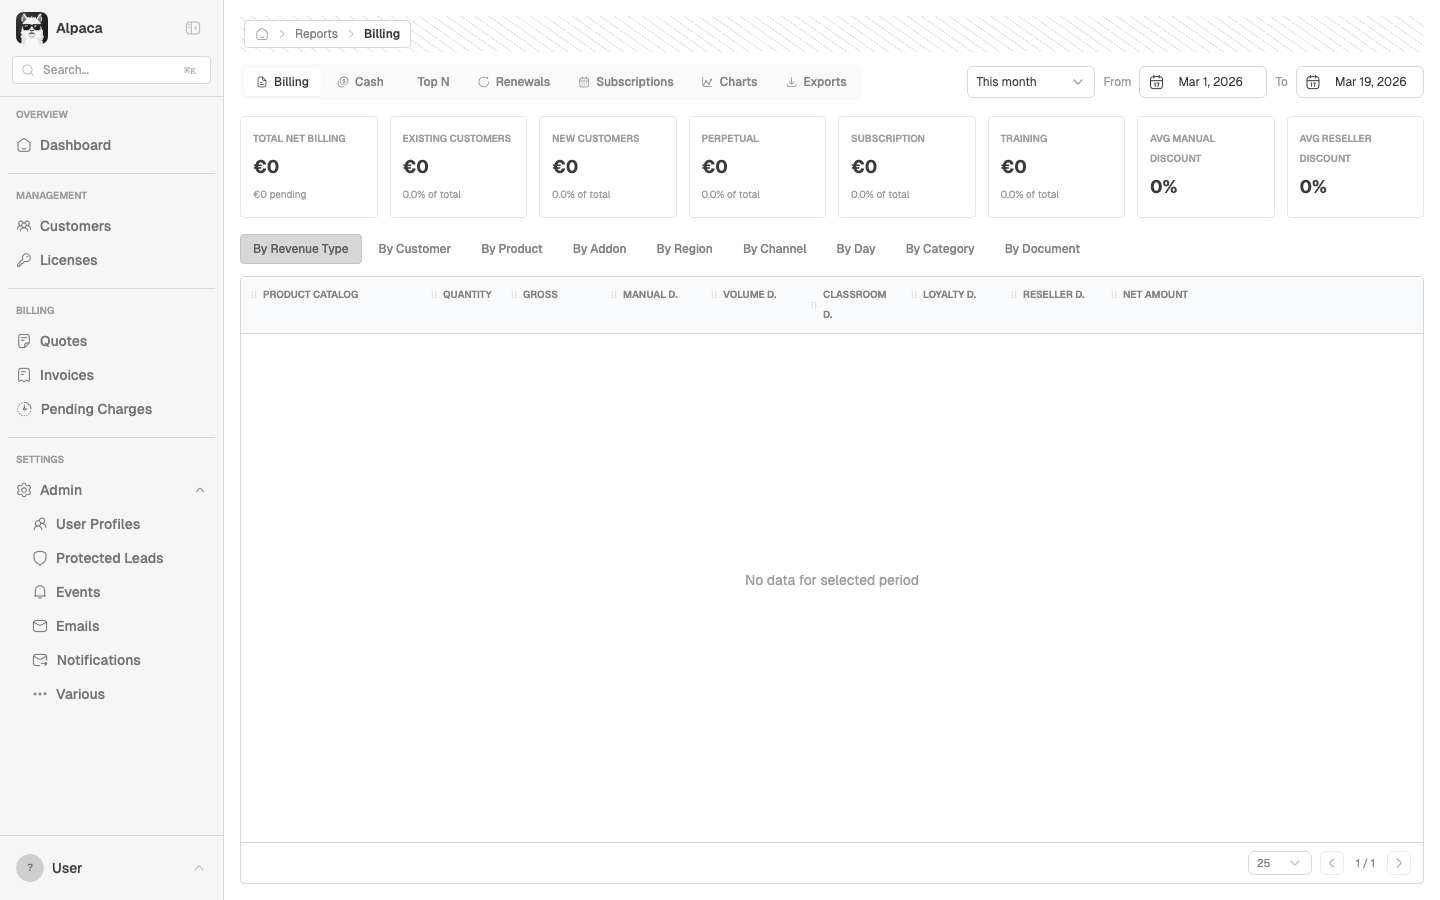Select the By Customer grouping
1440x900 pixels.
pos(414,248)
